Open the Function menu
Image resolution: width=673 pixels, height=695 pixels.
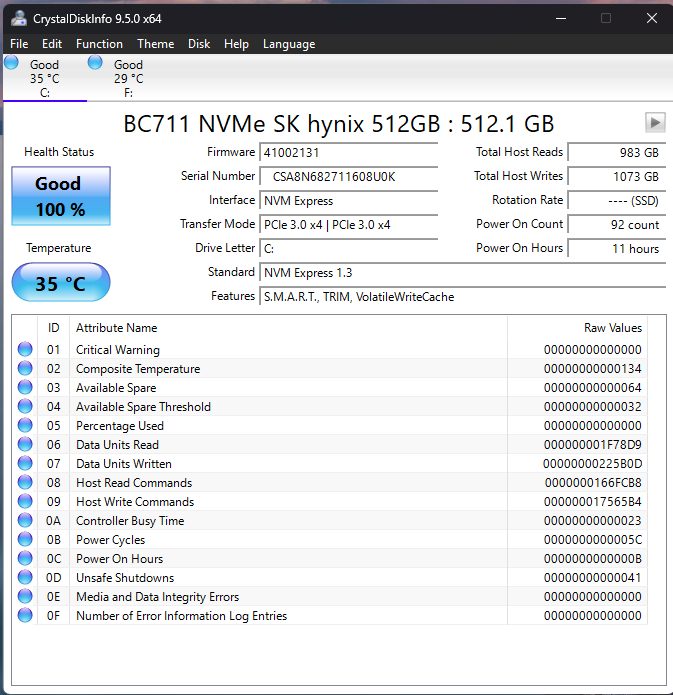99,44
